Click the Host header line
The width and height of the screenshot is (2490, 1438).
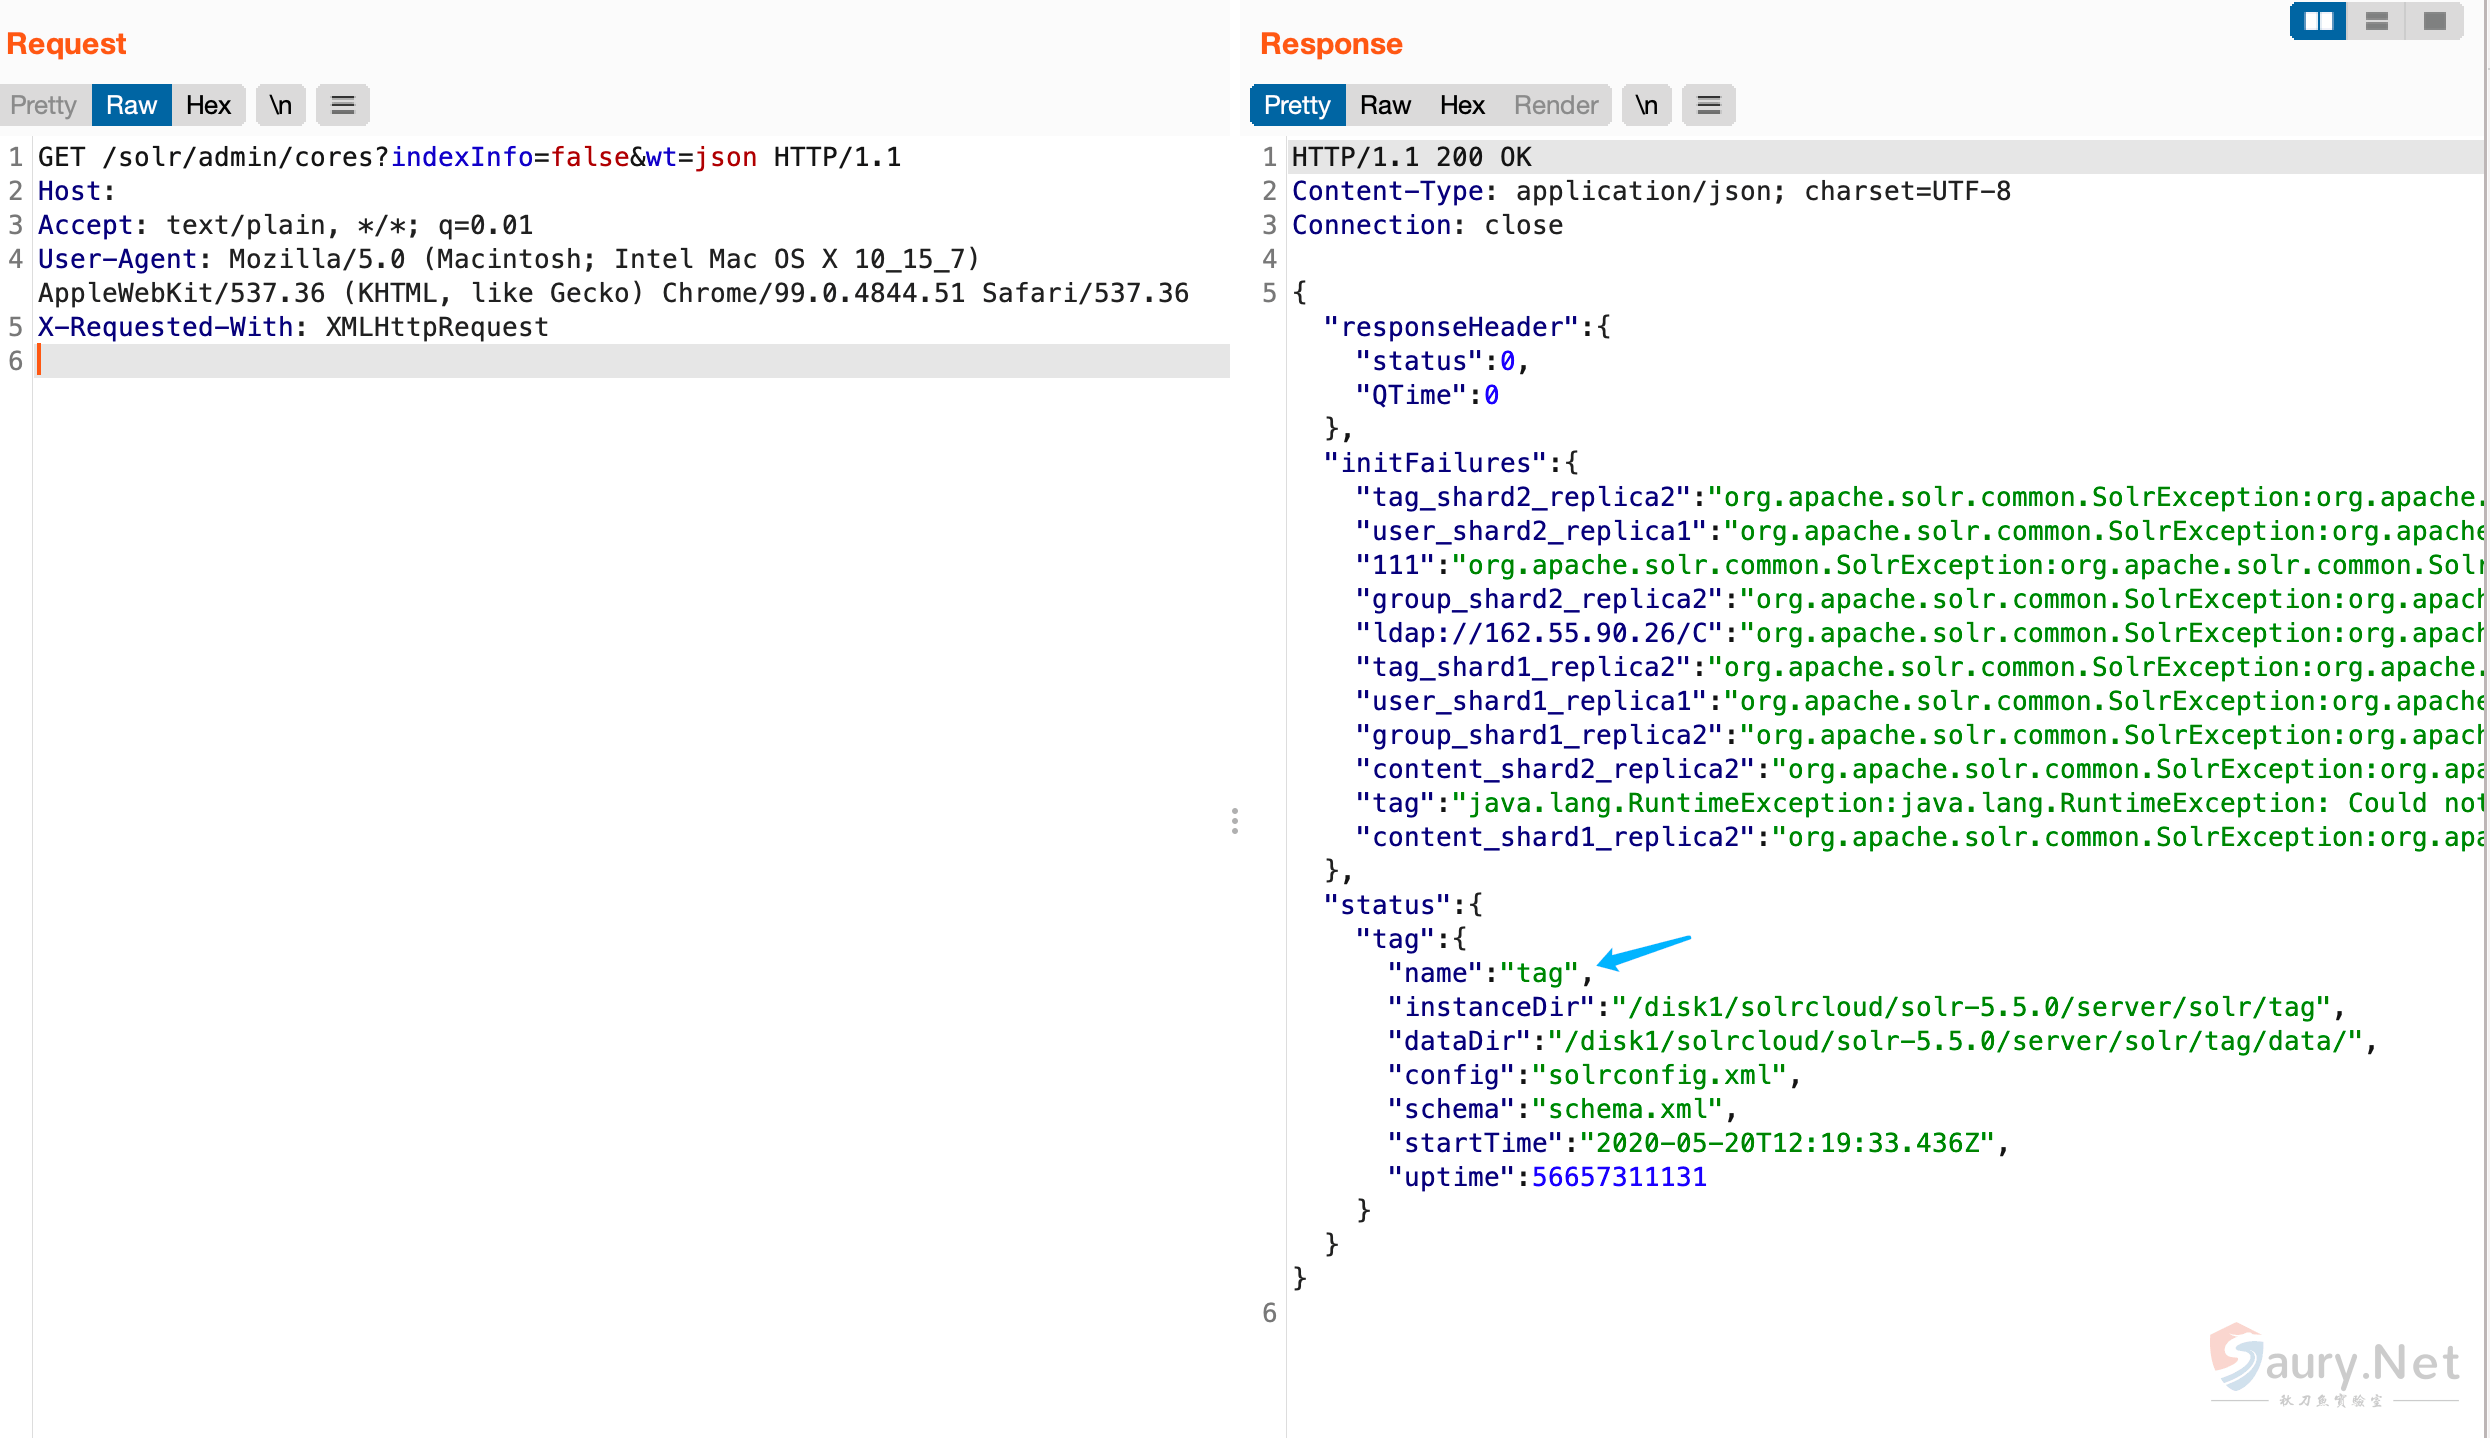[x=76, y=191]
